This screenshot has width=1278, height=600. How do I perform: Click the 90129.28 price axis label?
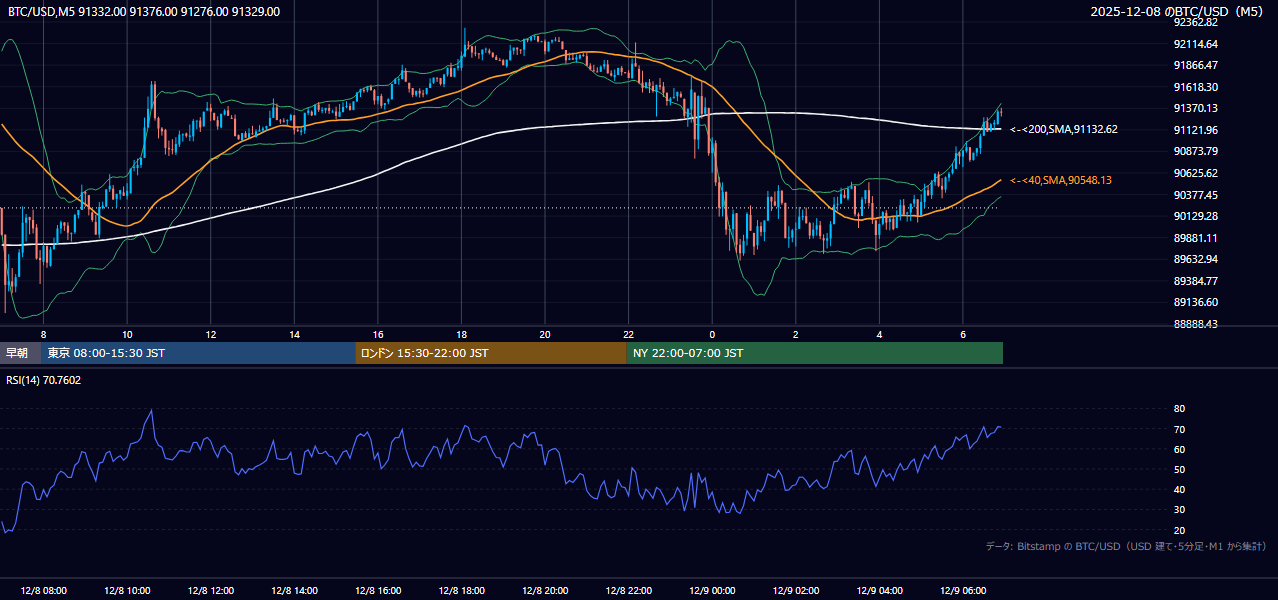pos(1196,216)
